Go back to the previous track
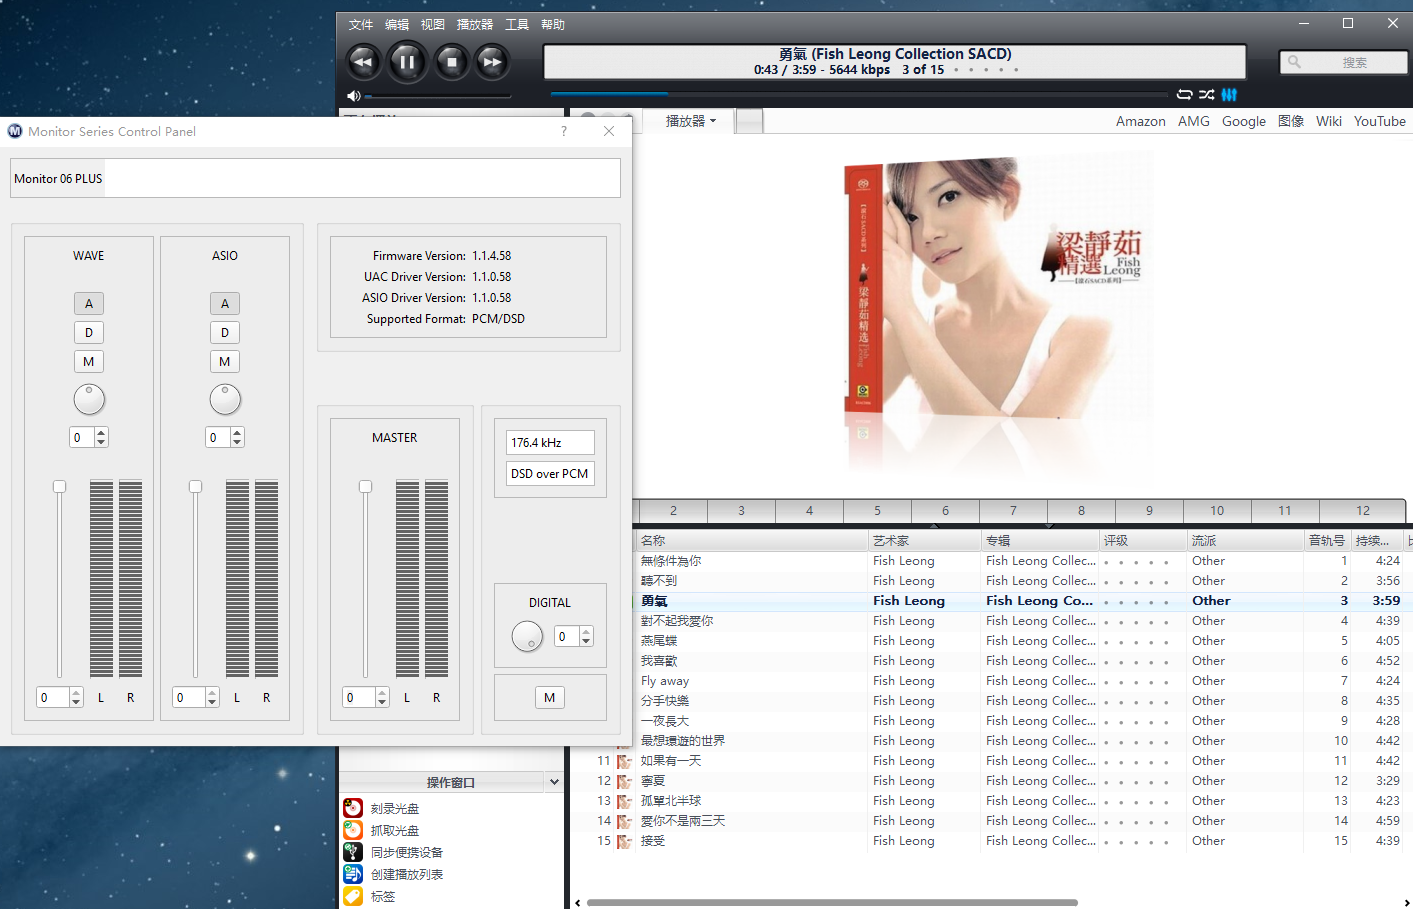This screenshot has width=1413, height=909. 363,62
